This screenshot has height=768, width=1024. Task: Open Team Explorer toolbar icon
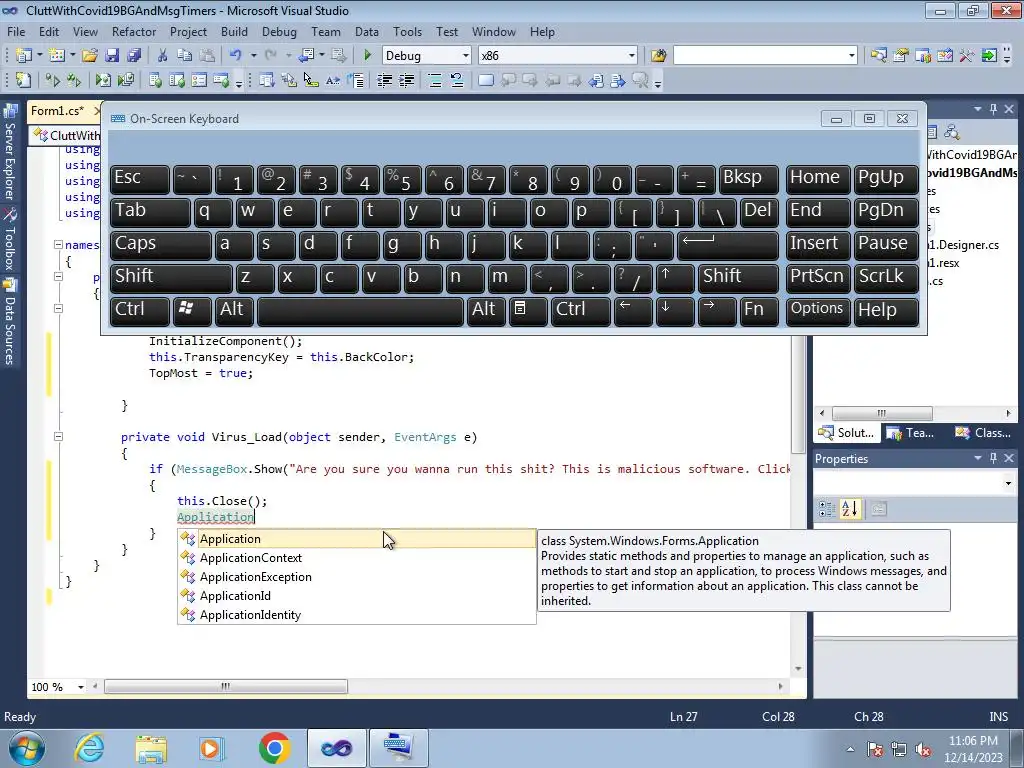[923, 56]
